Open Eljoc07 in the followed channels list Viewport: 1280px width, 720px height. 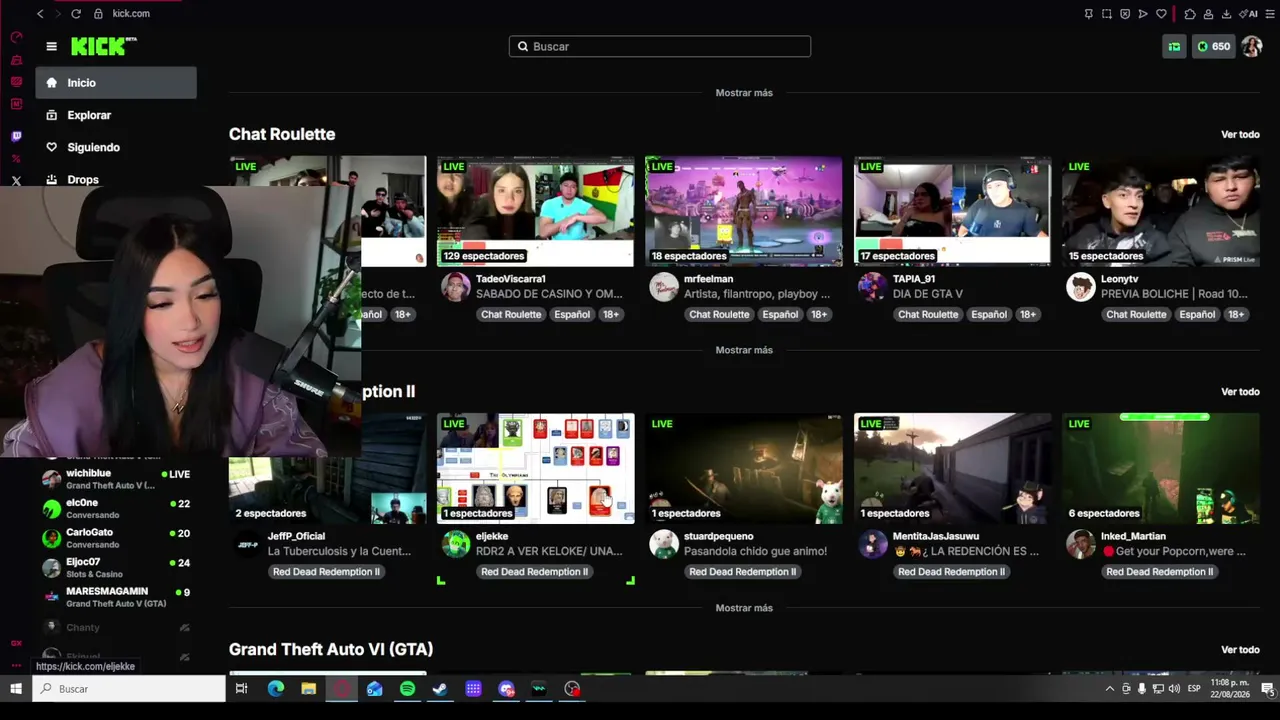coord(116,568)
